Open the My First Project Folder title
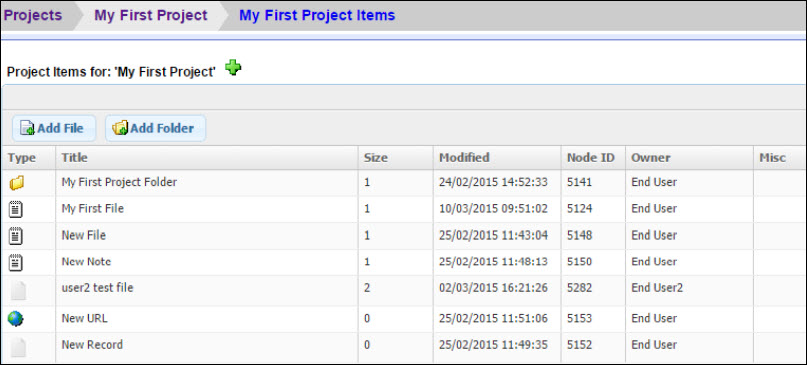The image size is (807, 365). click(x=119, y=182)
